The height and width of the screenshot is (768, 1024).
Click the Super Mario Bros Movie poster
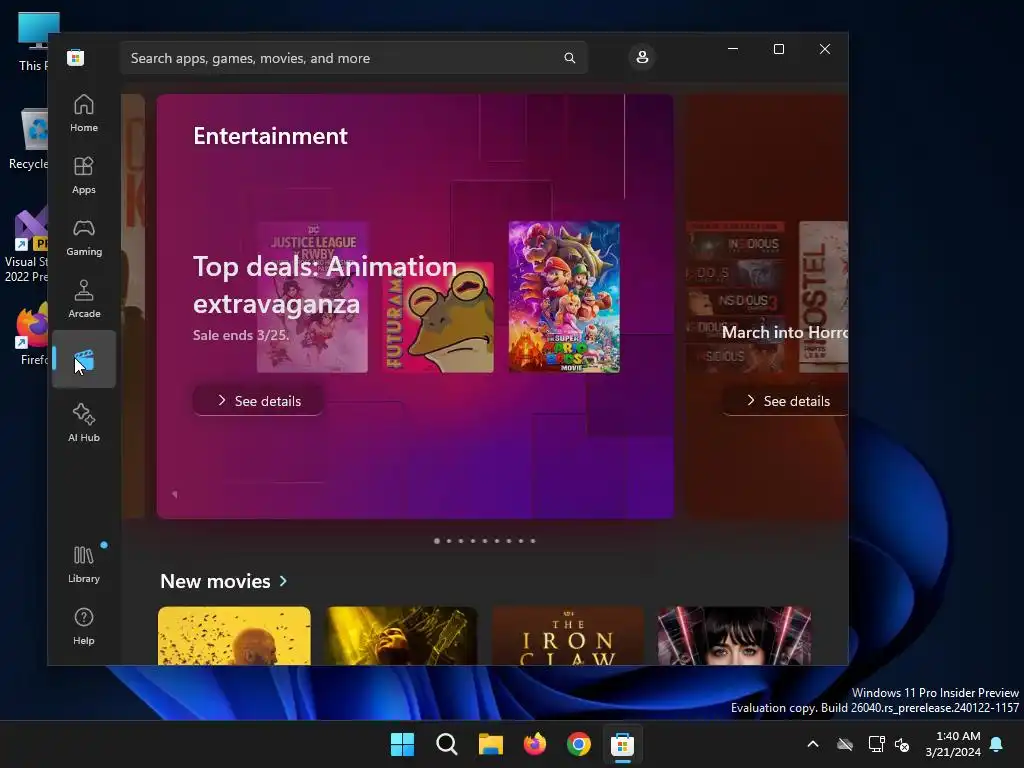[x=564, y=296]
